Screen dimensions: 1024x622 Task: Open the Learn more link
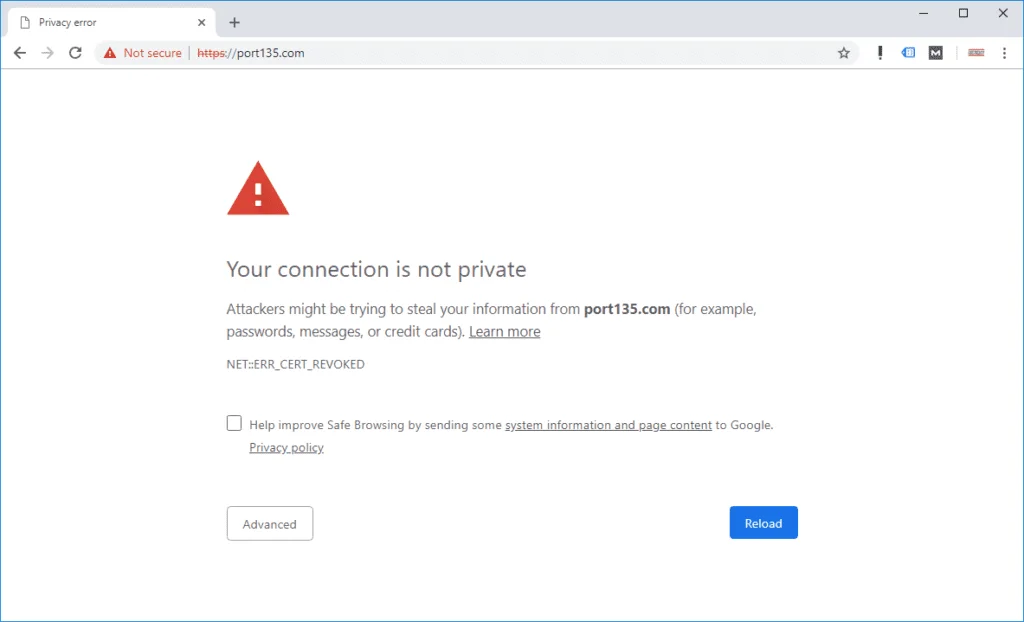pos(504,332)
